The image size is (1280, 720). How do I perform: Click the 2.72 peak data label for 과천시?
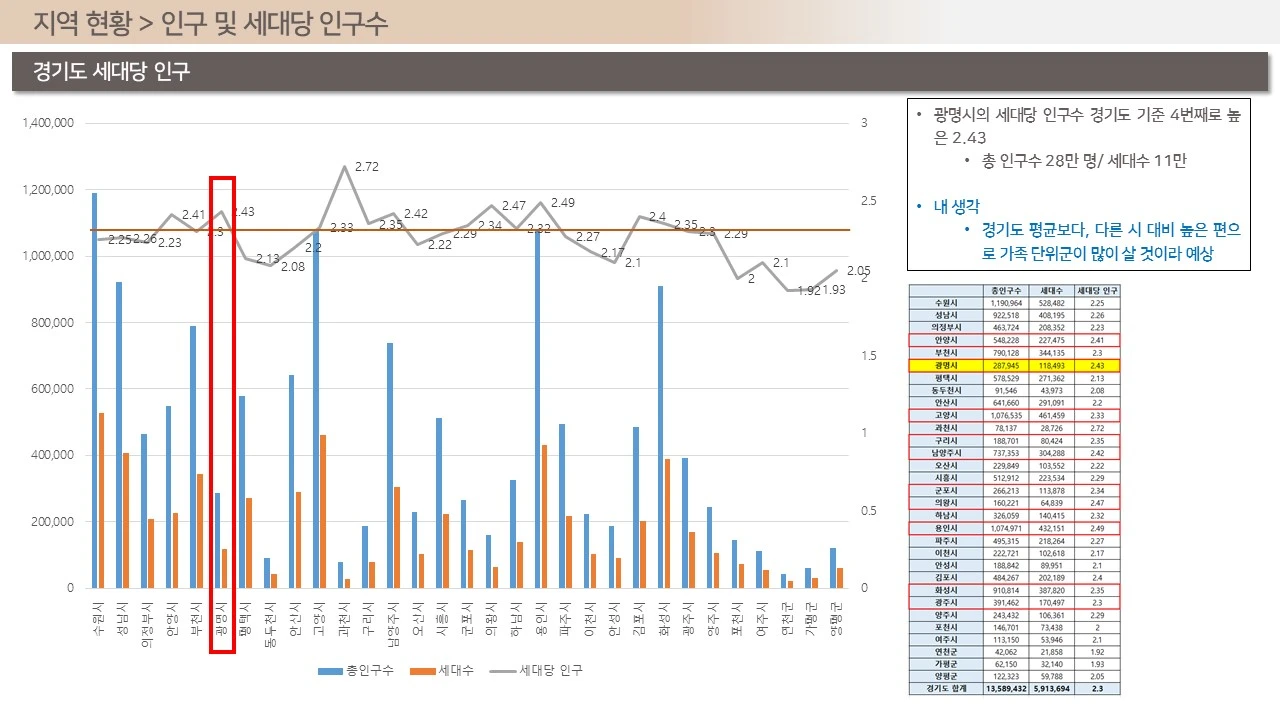pyautogui.click(x=367, y=167)
